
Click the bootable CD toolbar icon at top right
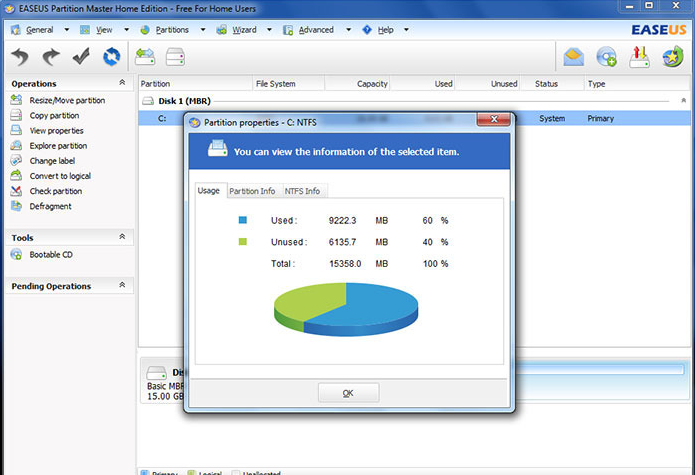click(x=606, y=57)
